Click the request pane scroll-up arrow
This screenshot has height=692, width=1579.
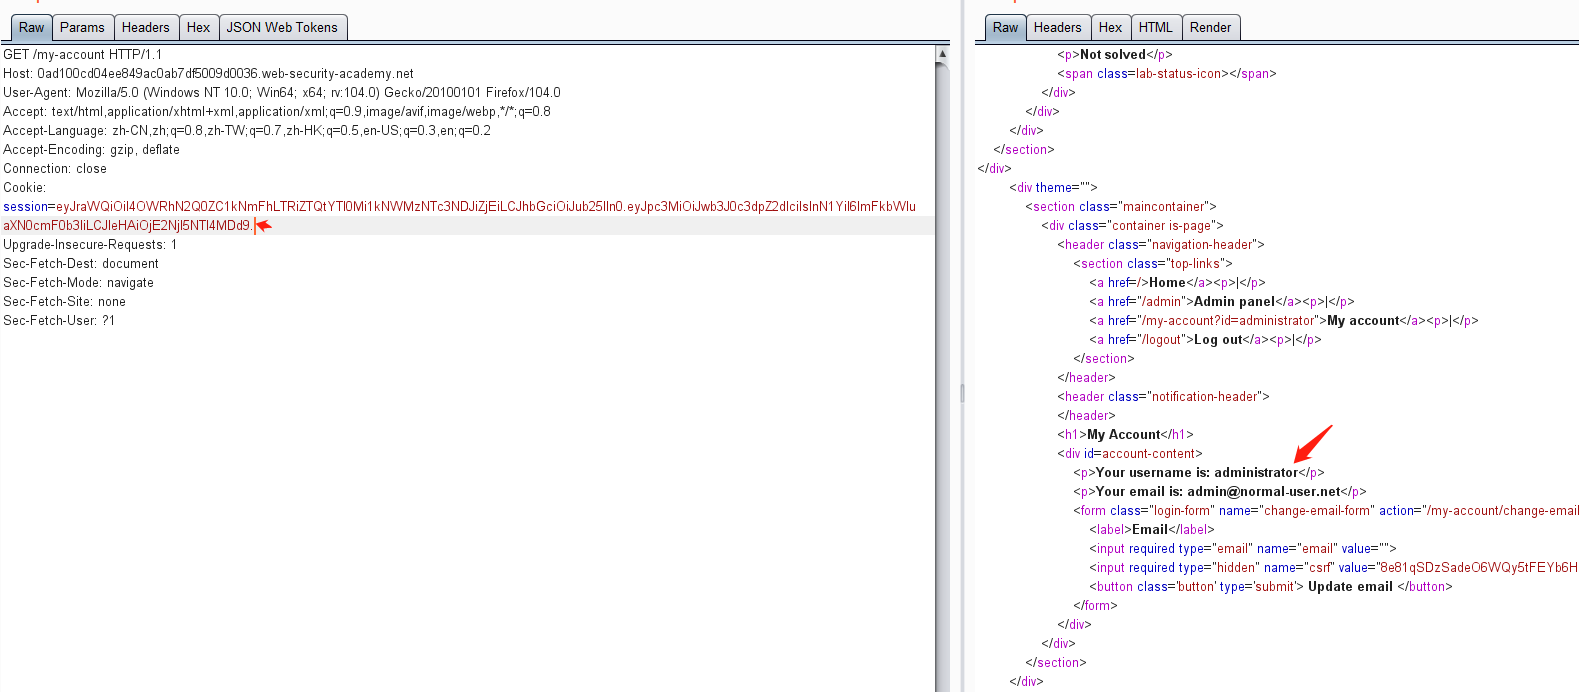click(942, 53)
